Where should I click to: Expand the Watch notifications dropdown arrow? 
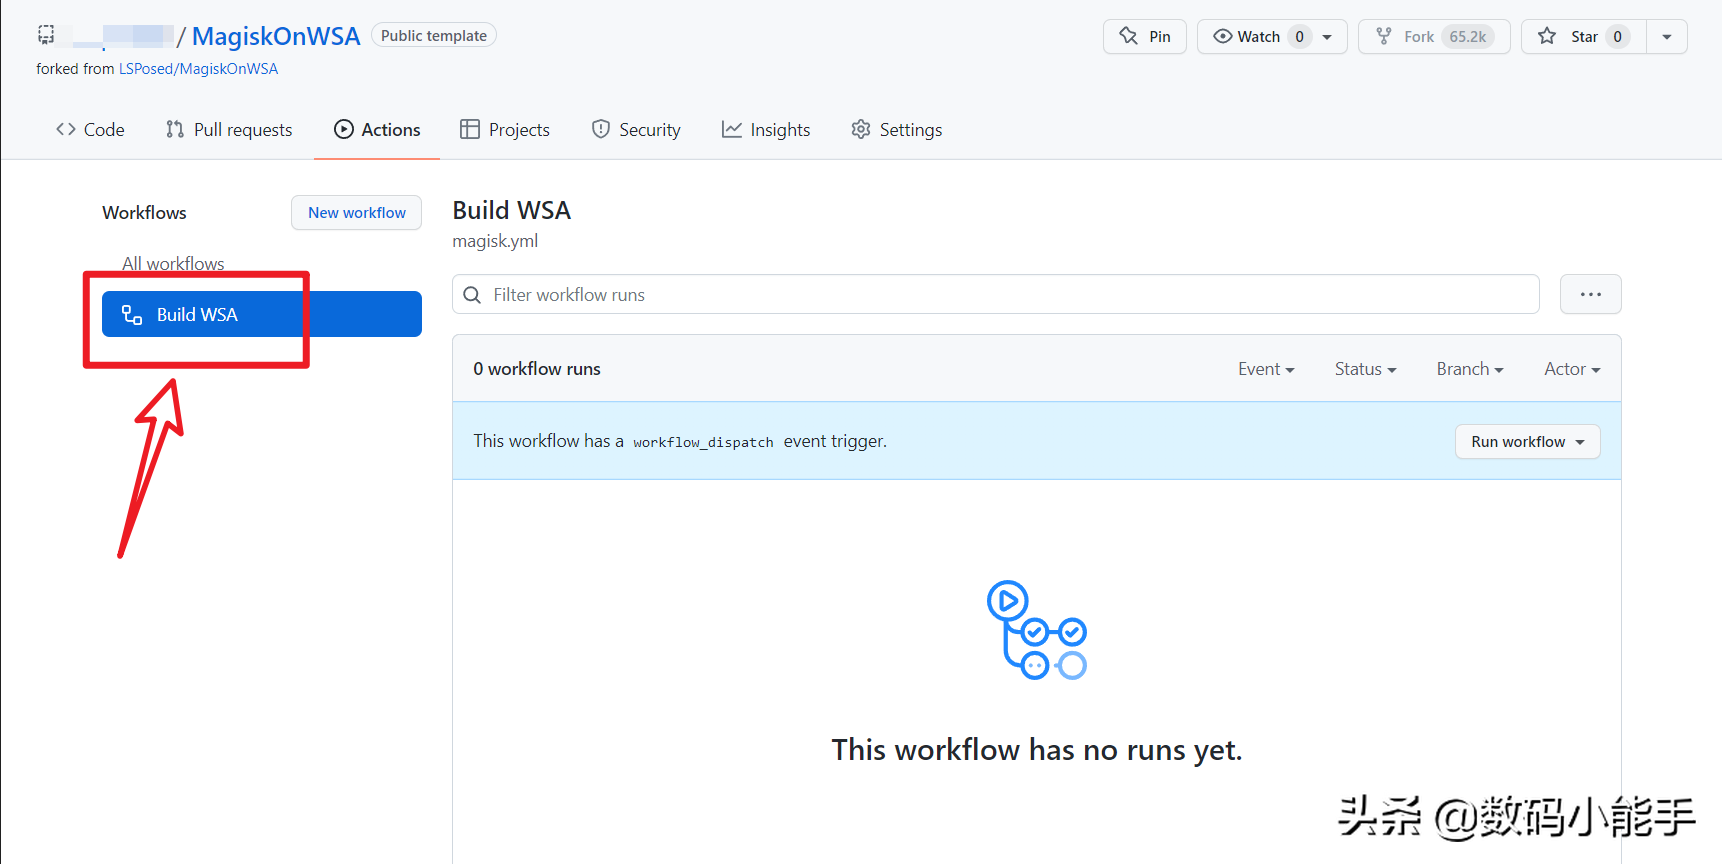1328,37
